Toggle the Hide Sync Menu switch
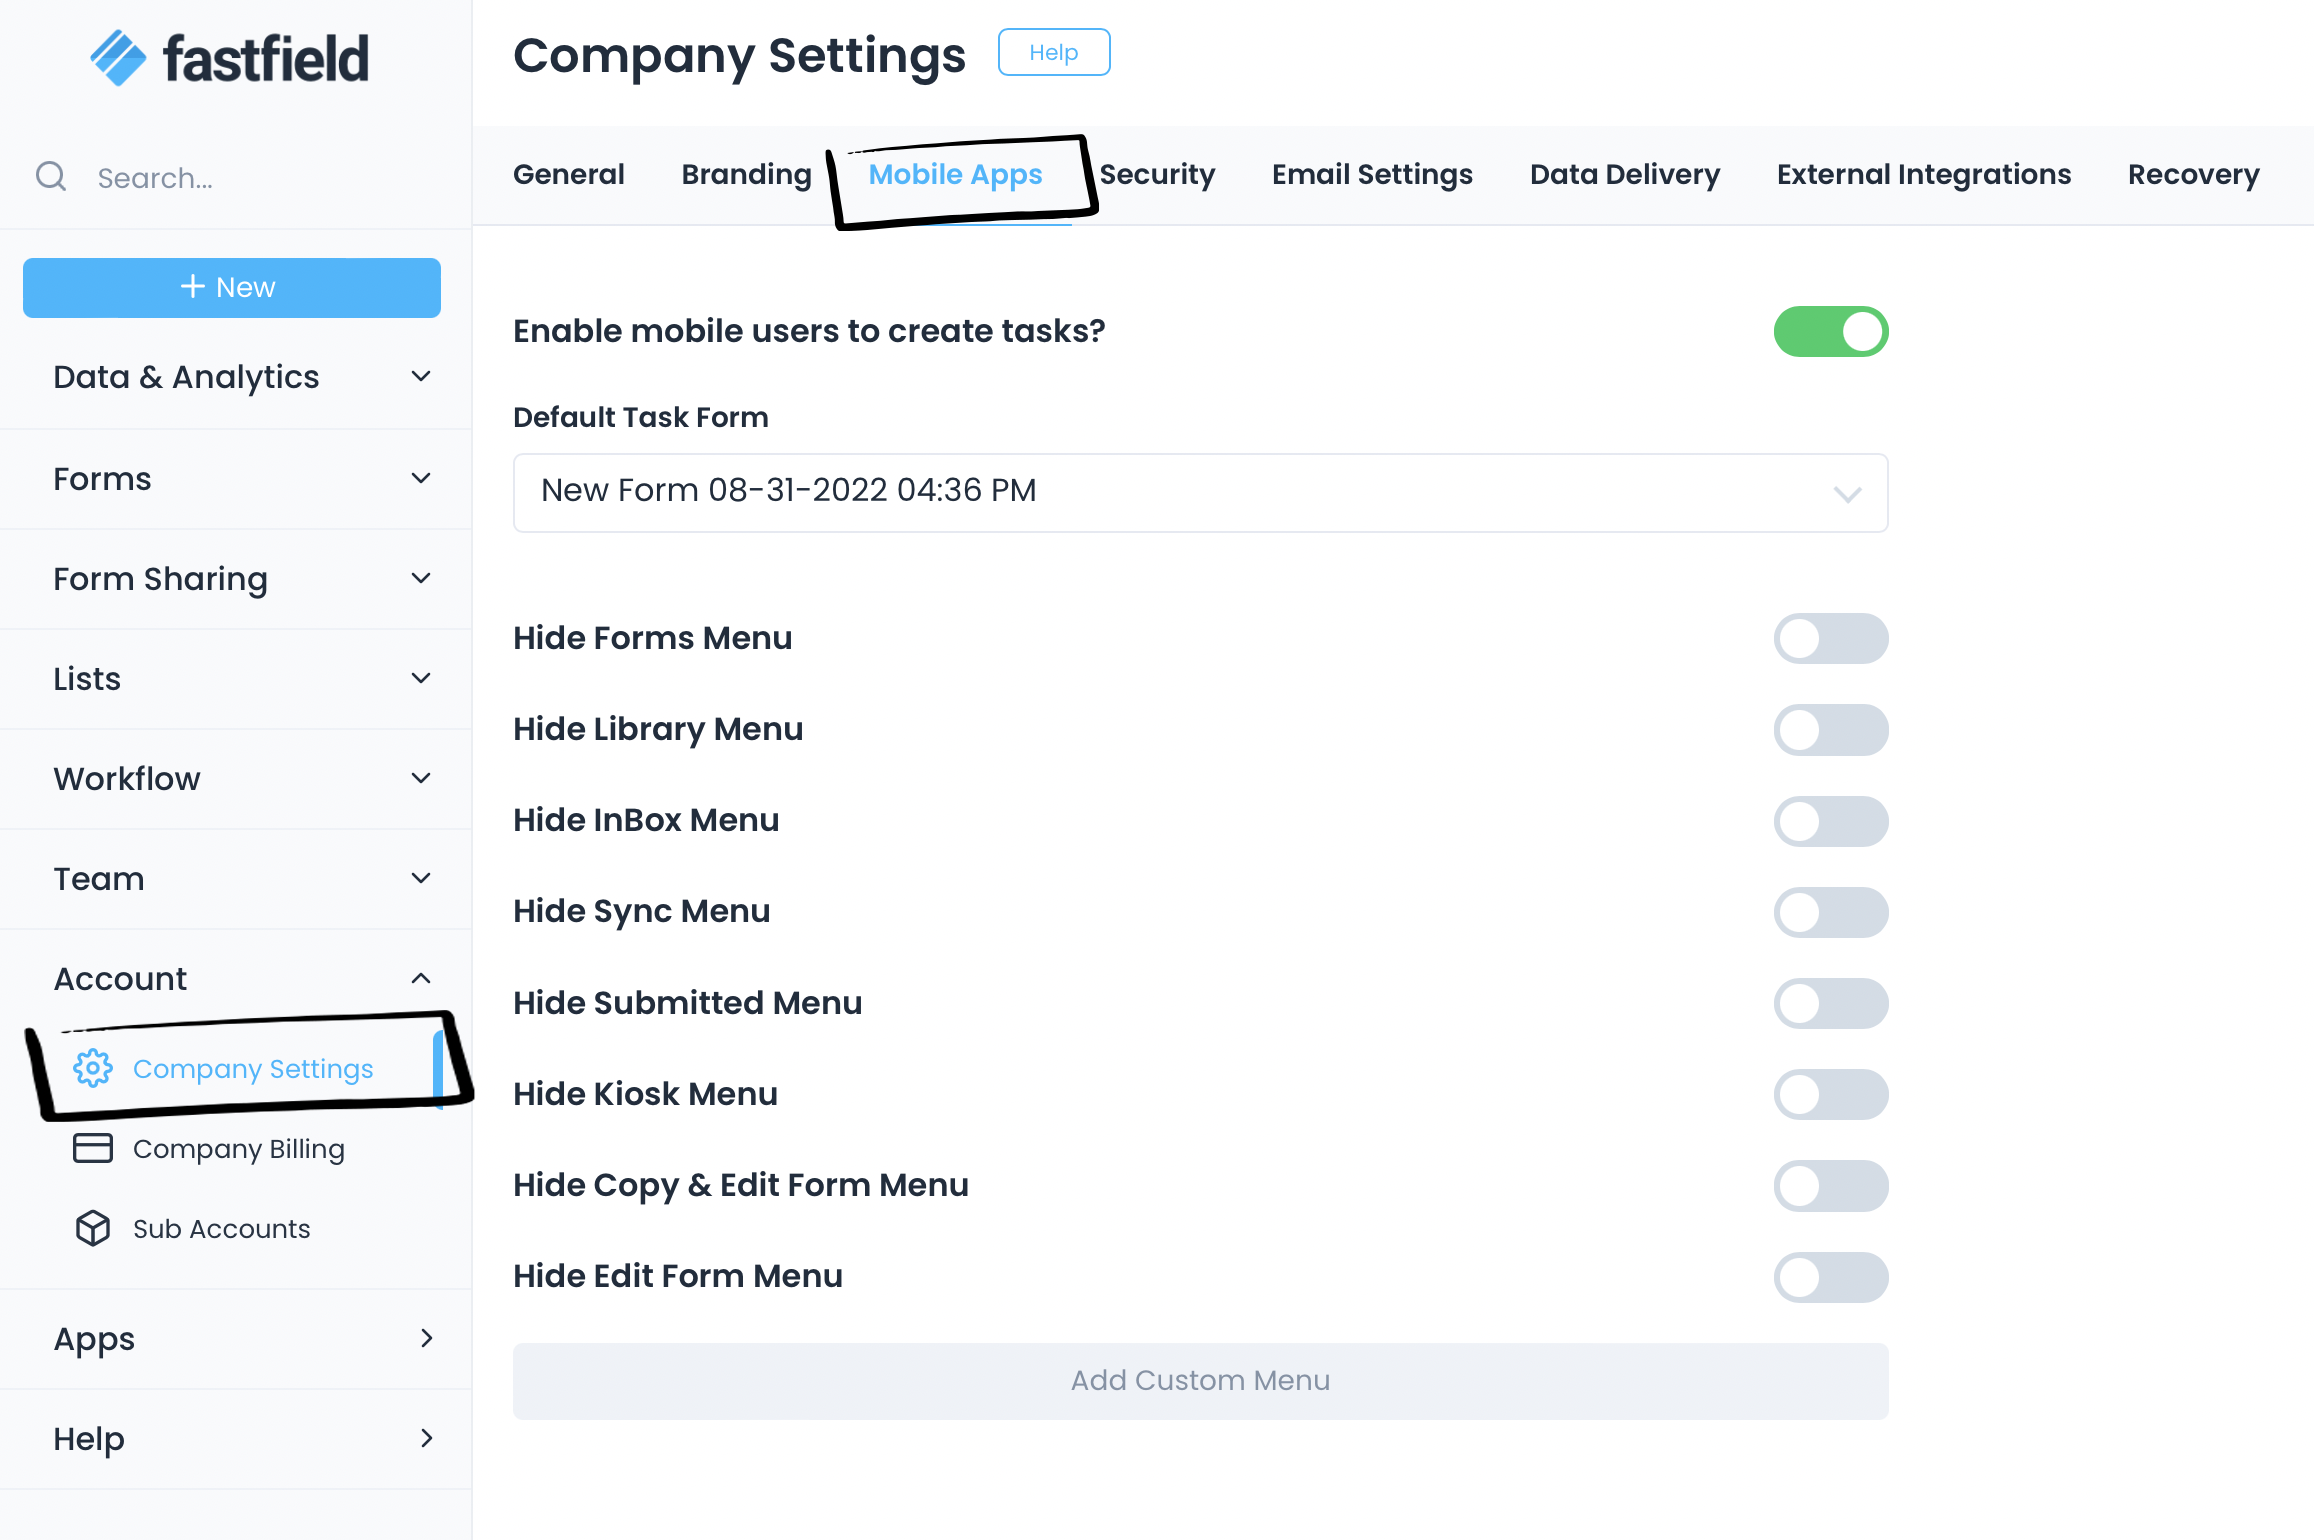 tap(1830, 912)
